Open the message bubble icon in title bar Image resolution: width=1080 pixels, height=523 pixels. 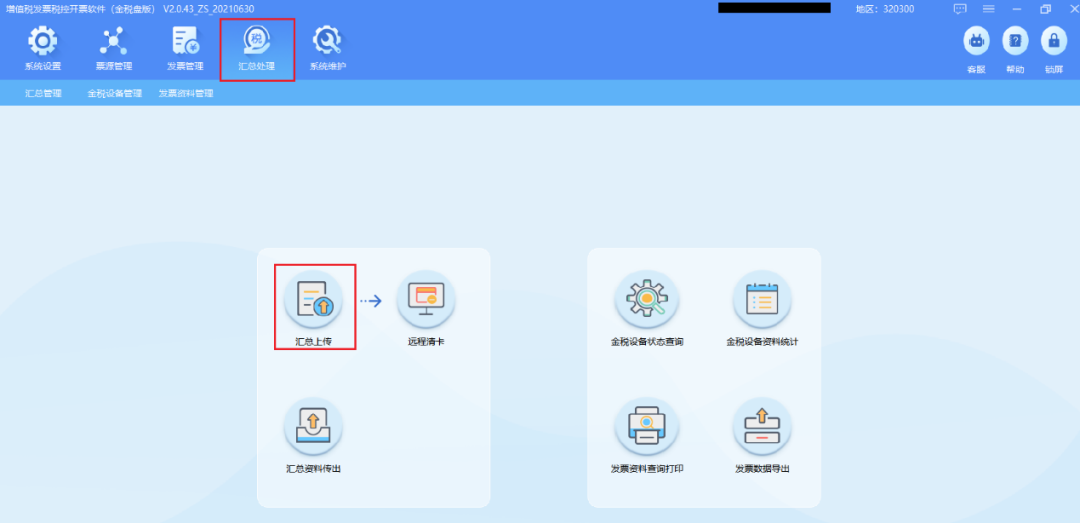tap(960, 9)
